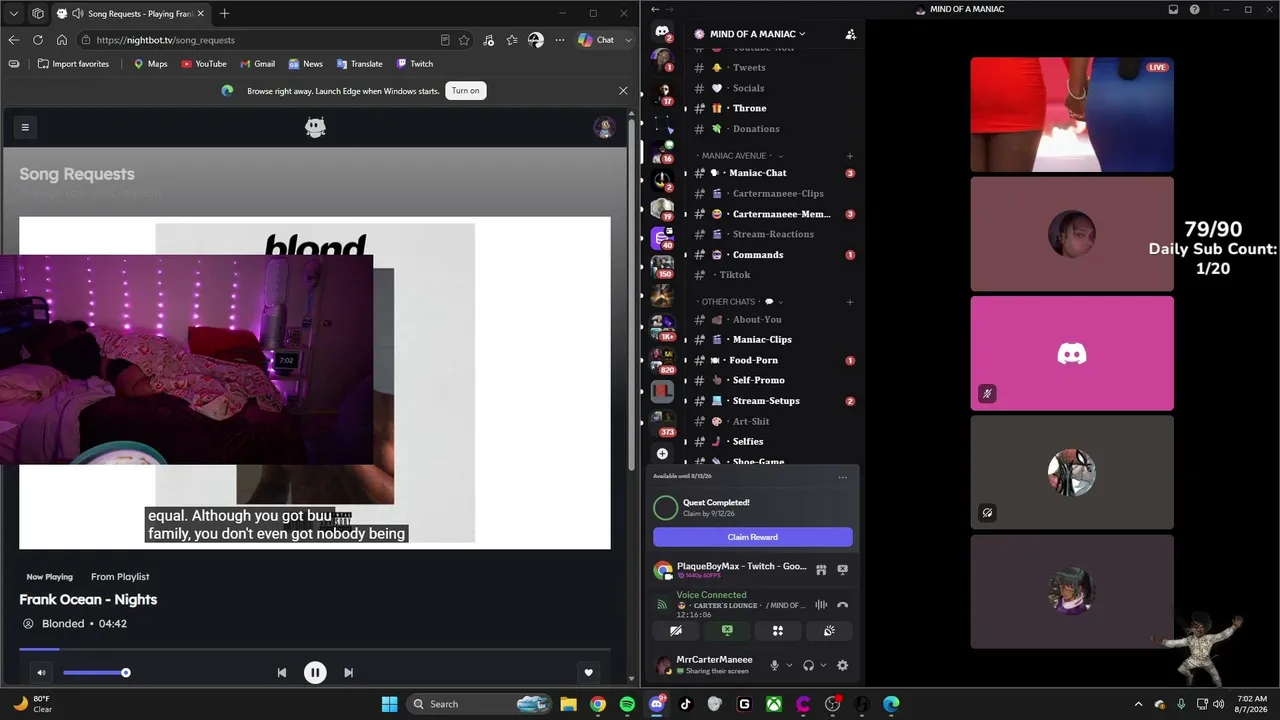The image size is (1280, 720).
Task: Claim the Discord quest reward
Action: click(x=753, y=537)
